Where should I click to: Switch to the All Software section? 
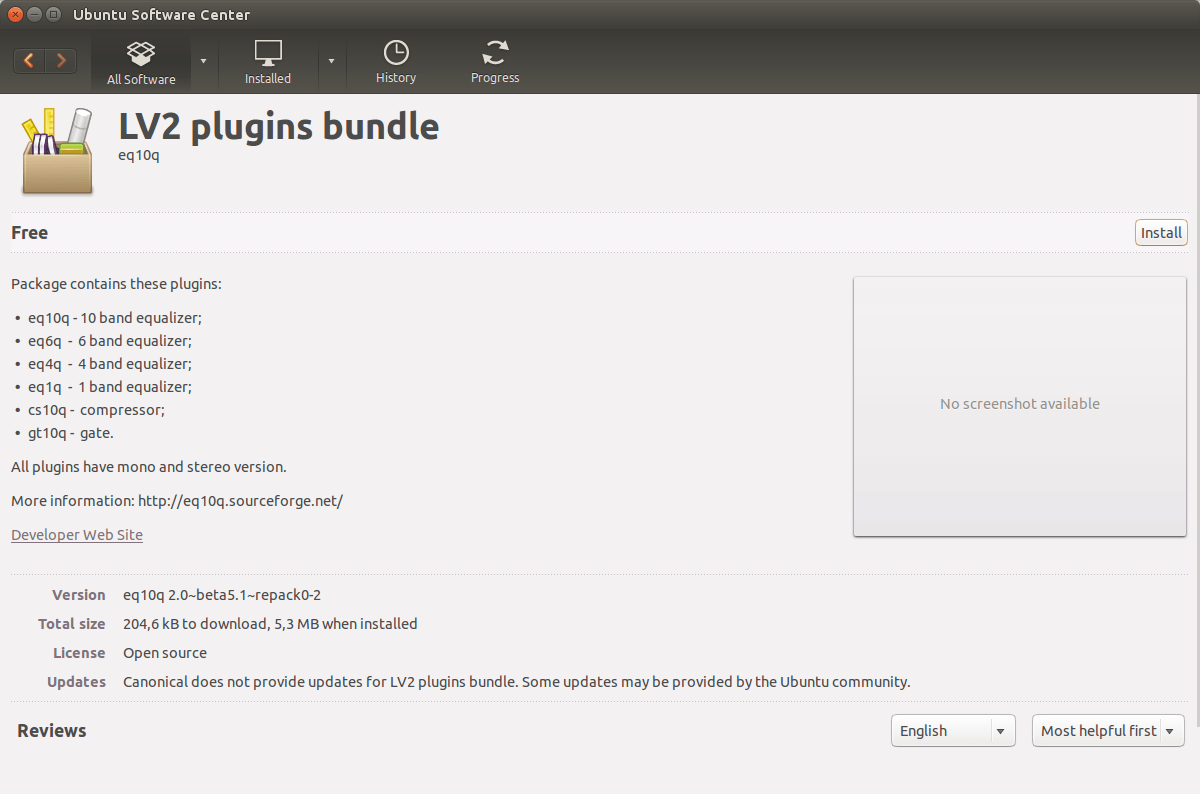[140, 61]
